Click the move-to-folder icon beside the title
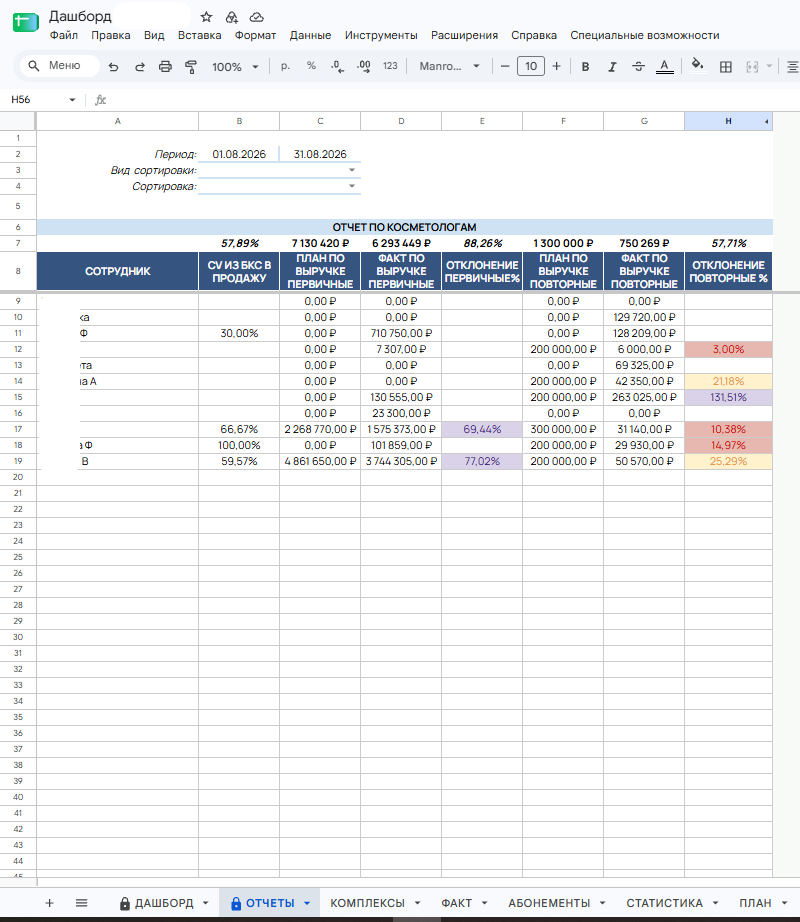The image size is (800, 922). (x=232, y=17)
